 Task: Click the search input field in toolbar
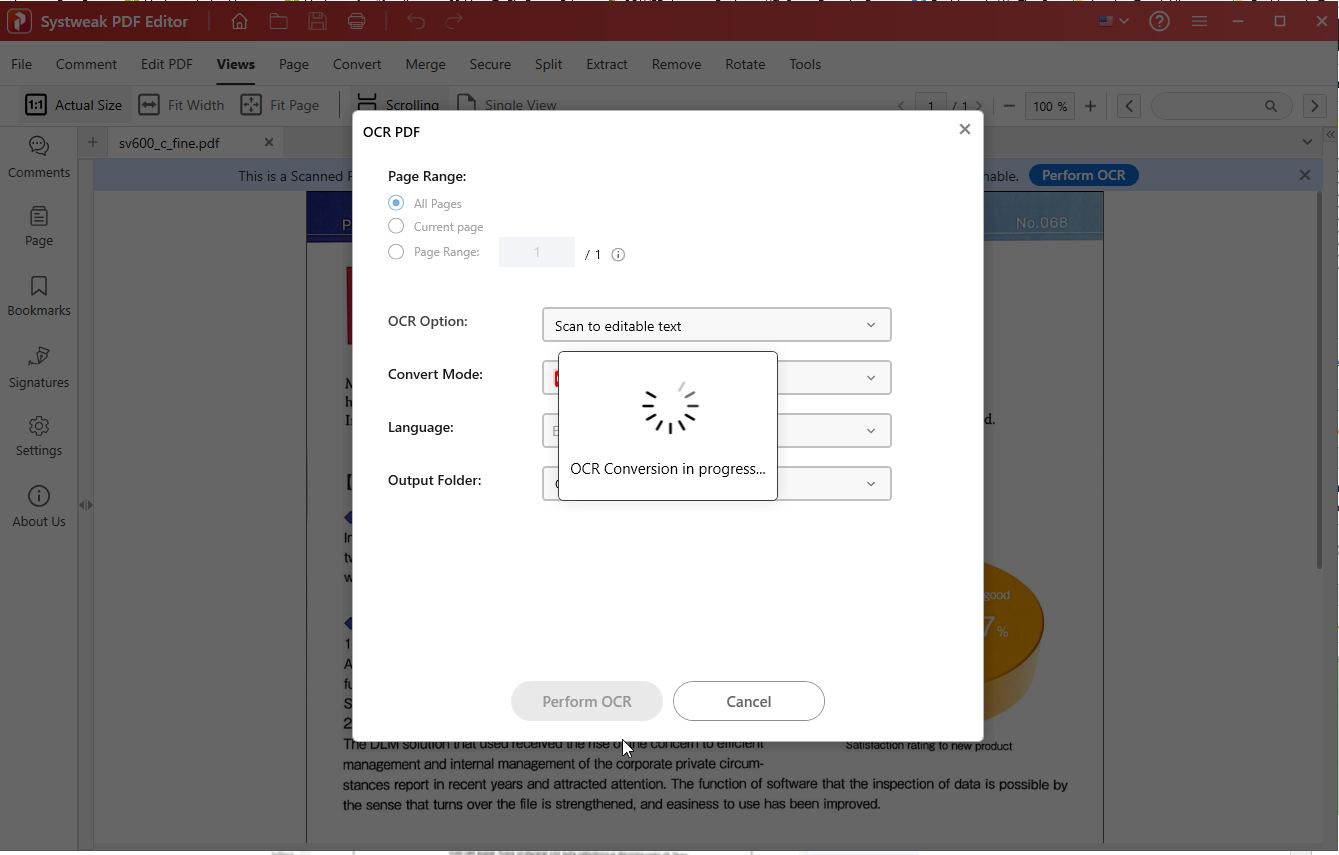point(1208,106)
